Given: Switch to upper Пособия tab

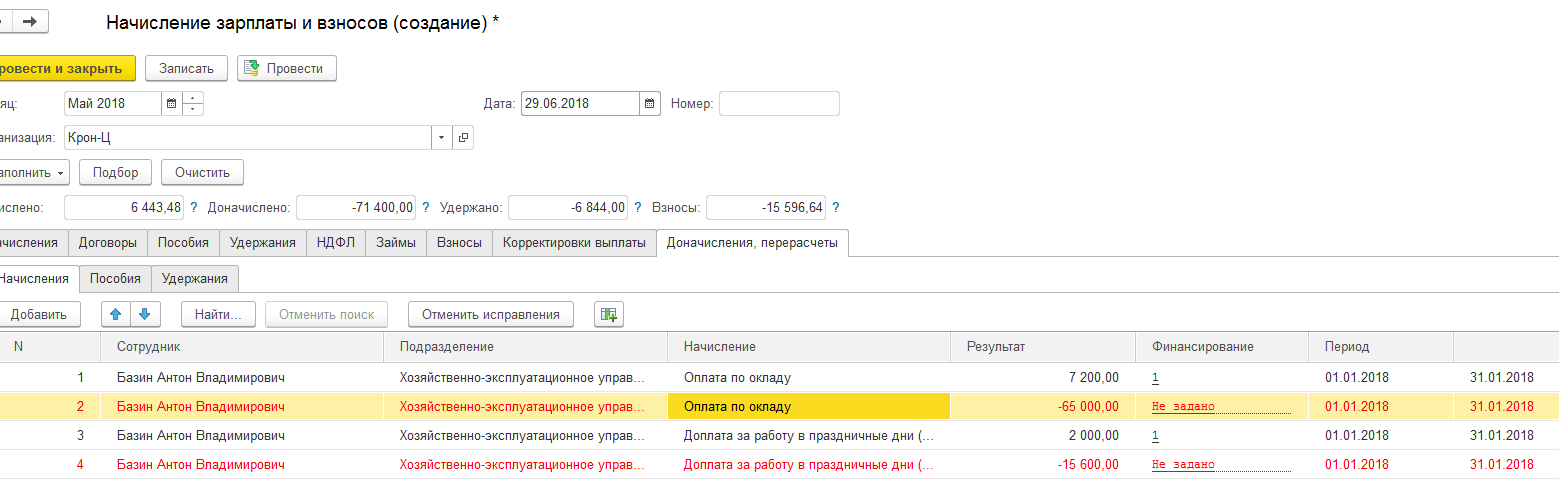Looking at the screenshot, I should pyautogui.click(x=183, y=243).
